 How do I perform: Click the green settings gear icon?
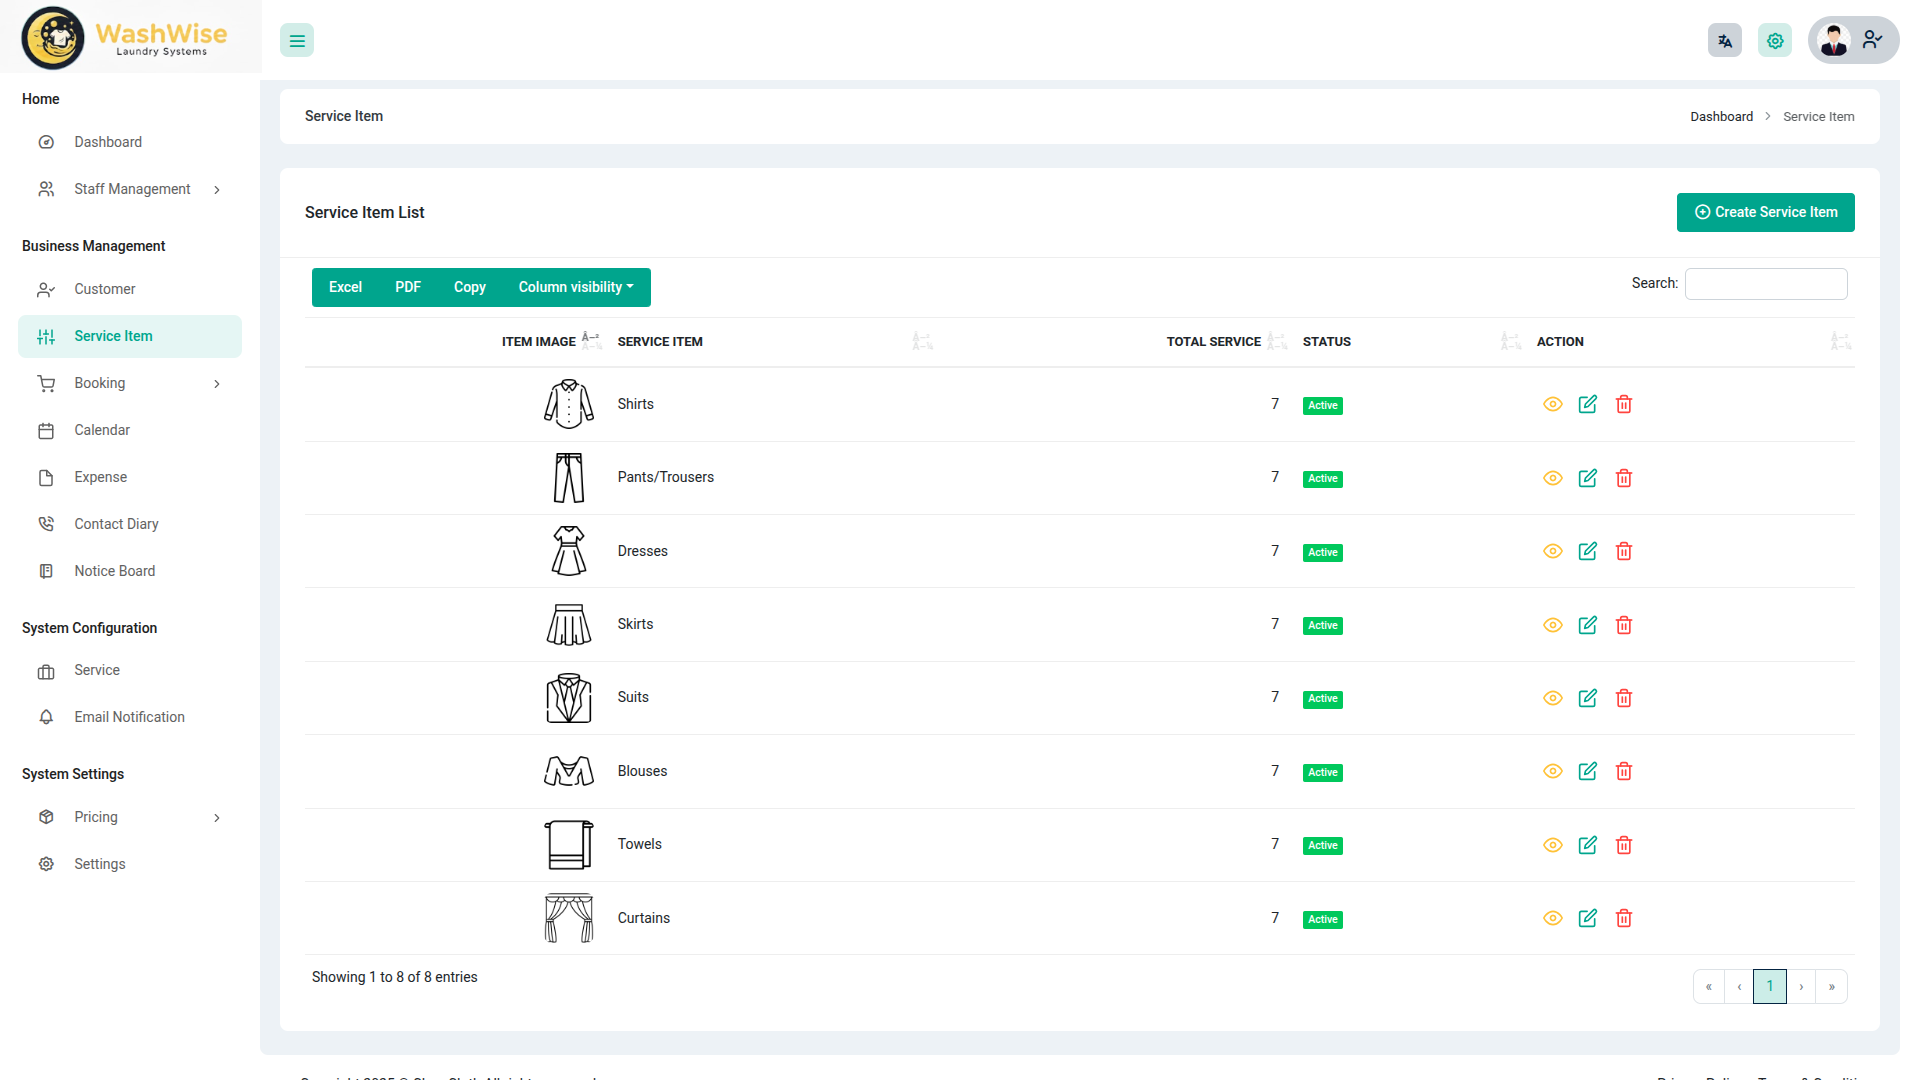point(1774,41)
